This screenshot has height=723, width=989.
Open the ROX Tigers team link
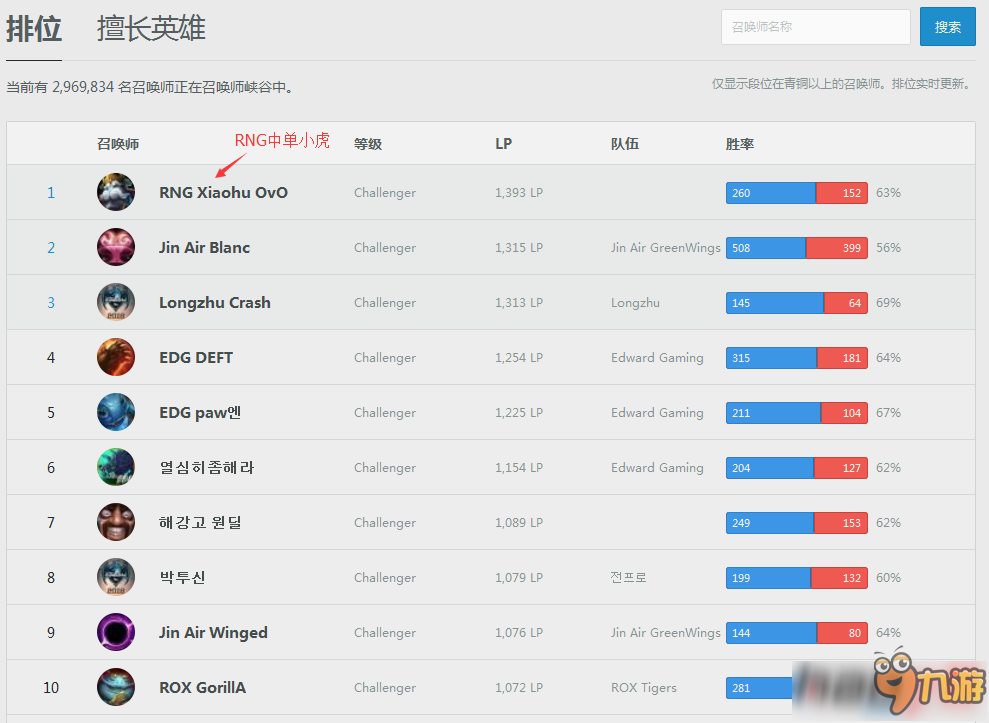coord(643,688)
